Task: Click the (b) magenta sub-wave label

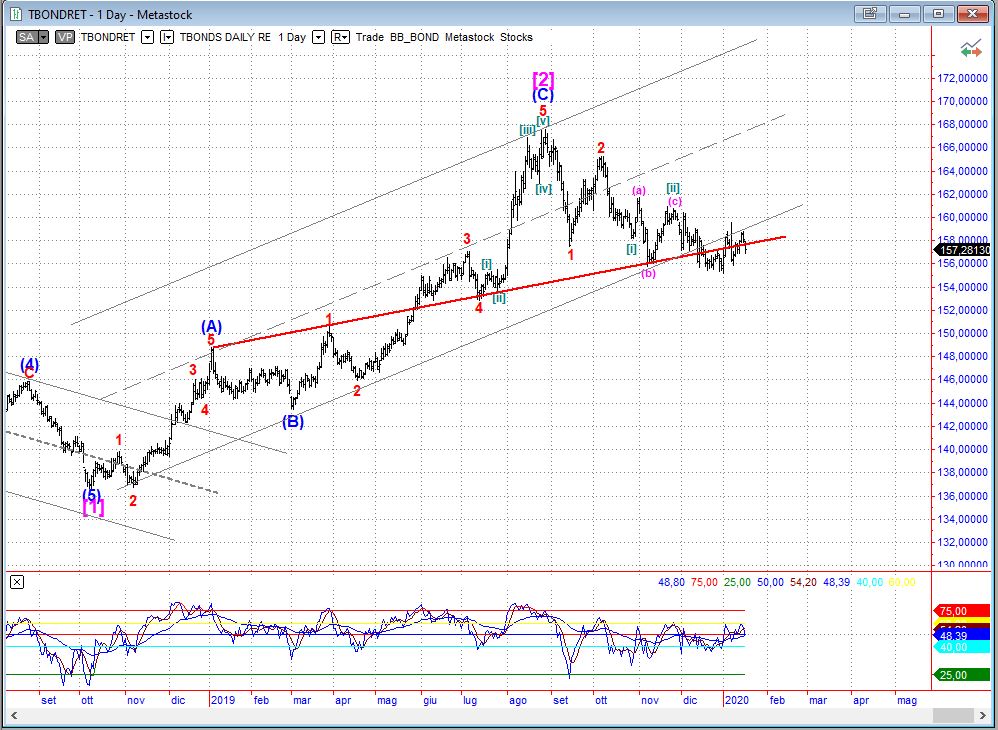Action: pyautogui.click(x=648, y=274)
